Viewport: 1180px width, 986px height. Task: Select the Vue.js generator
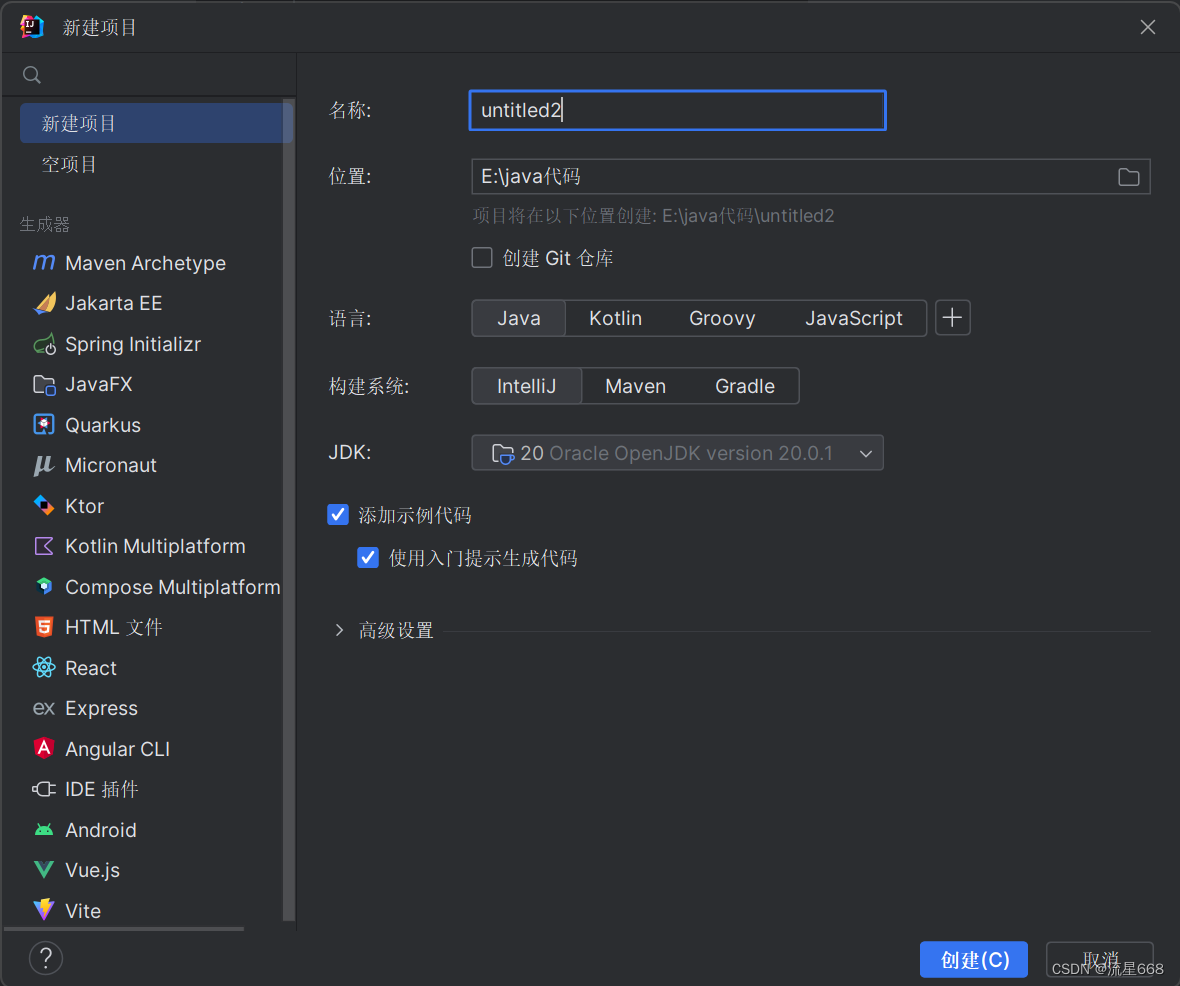91,870
